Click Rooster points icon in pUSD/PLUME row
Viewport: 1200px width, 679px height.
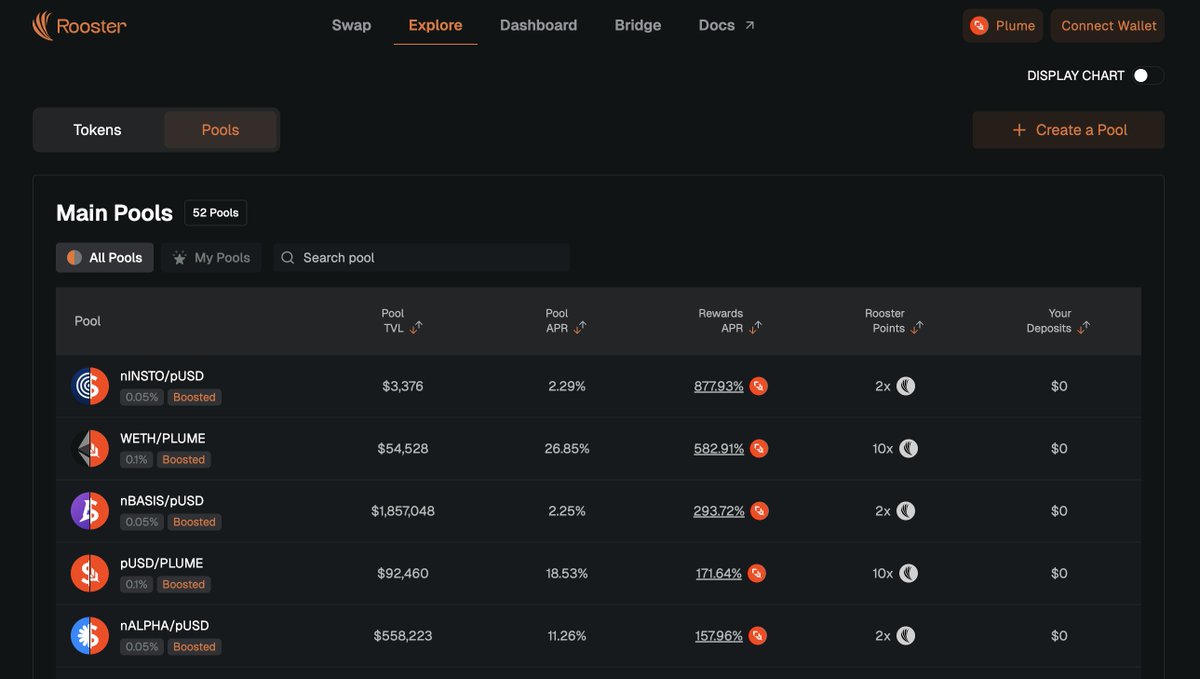(x=908, y=574)
